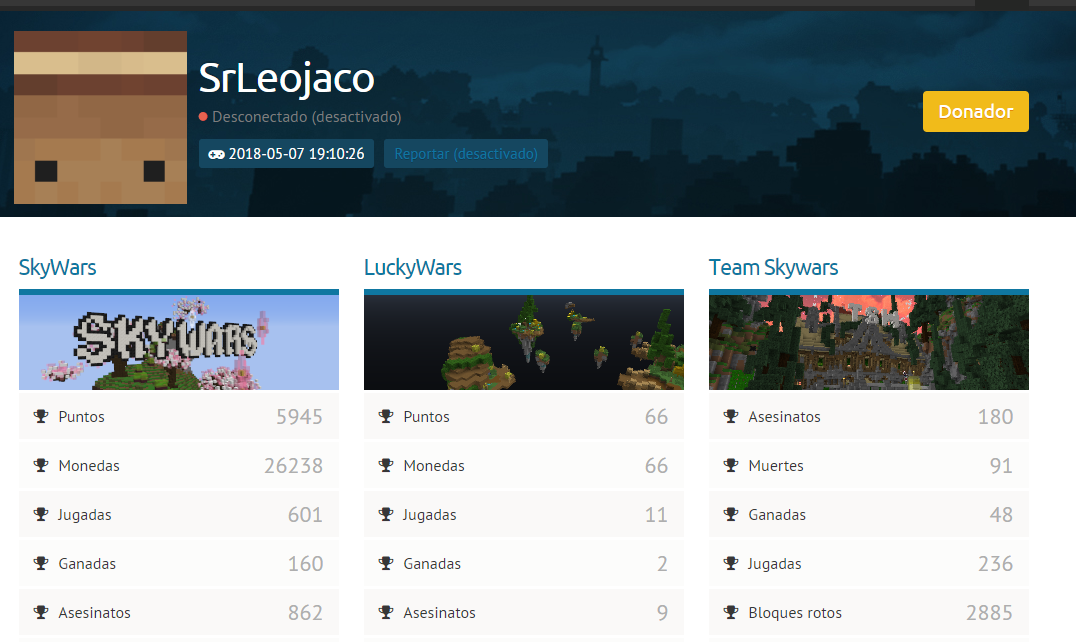1076x642 pixels.
Task: Open the LuckyWars heading link
Action: pos(413,268)
